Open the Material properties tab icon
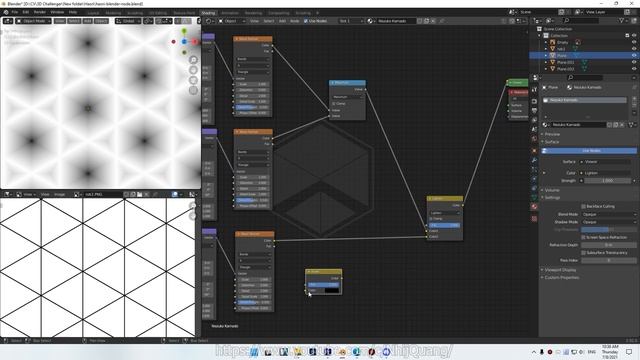 (534, 207)
